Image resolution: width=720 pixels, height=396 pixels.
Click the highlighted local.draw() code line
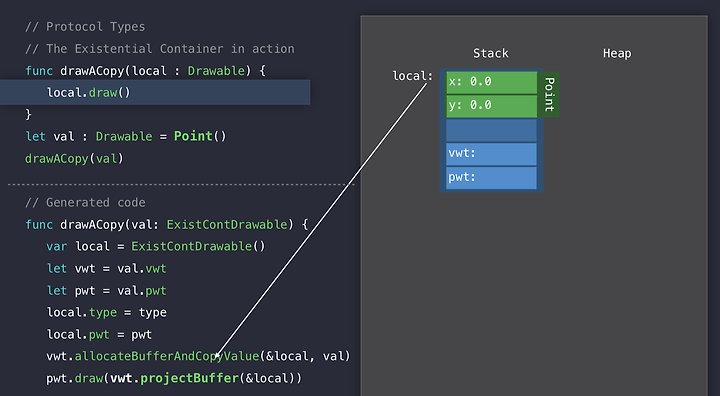[155, 92]
